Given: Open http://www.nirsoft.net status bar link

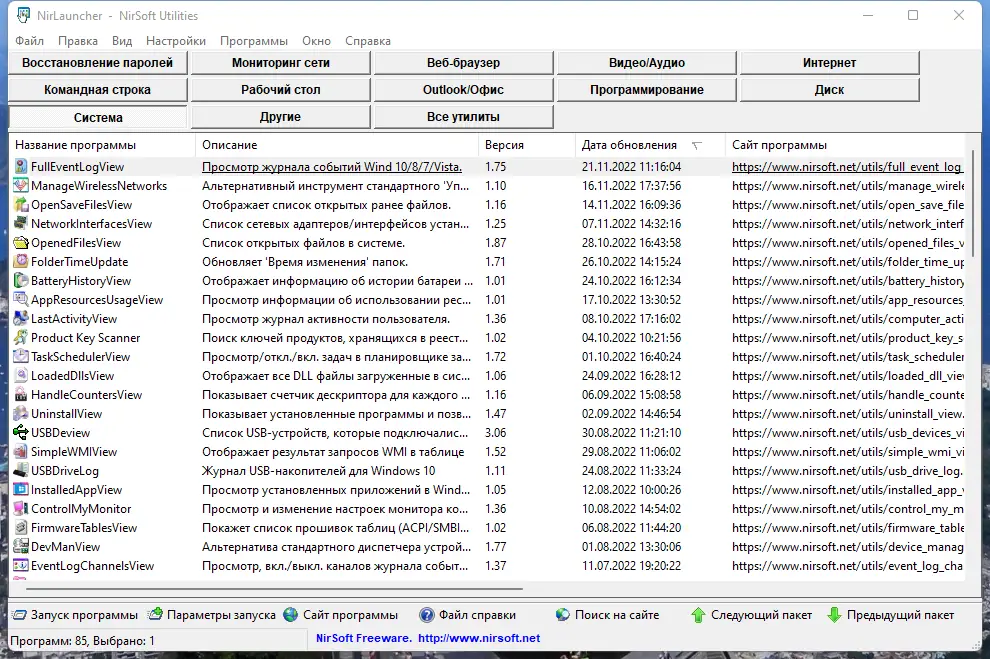Looking at the screenshot, I should [x=479, y=638].
